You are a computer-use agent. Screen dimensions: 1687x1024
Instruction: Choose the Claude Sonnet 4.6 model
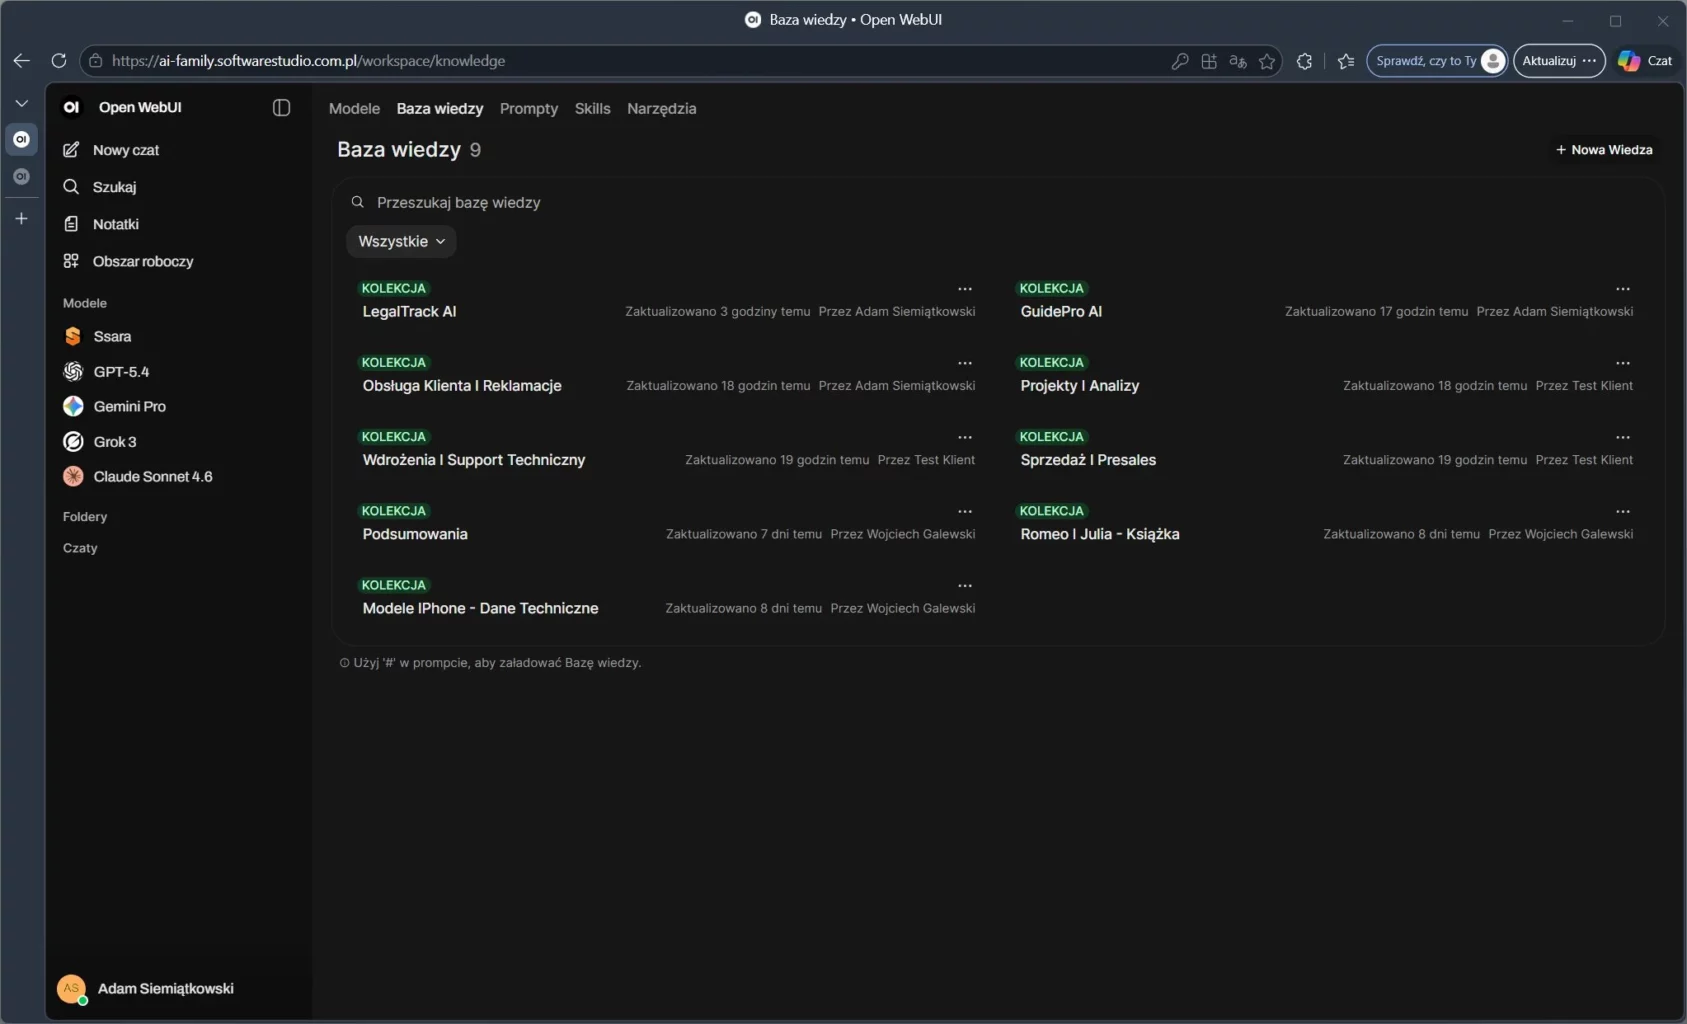152,477
